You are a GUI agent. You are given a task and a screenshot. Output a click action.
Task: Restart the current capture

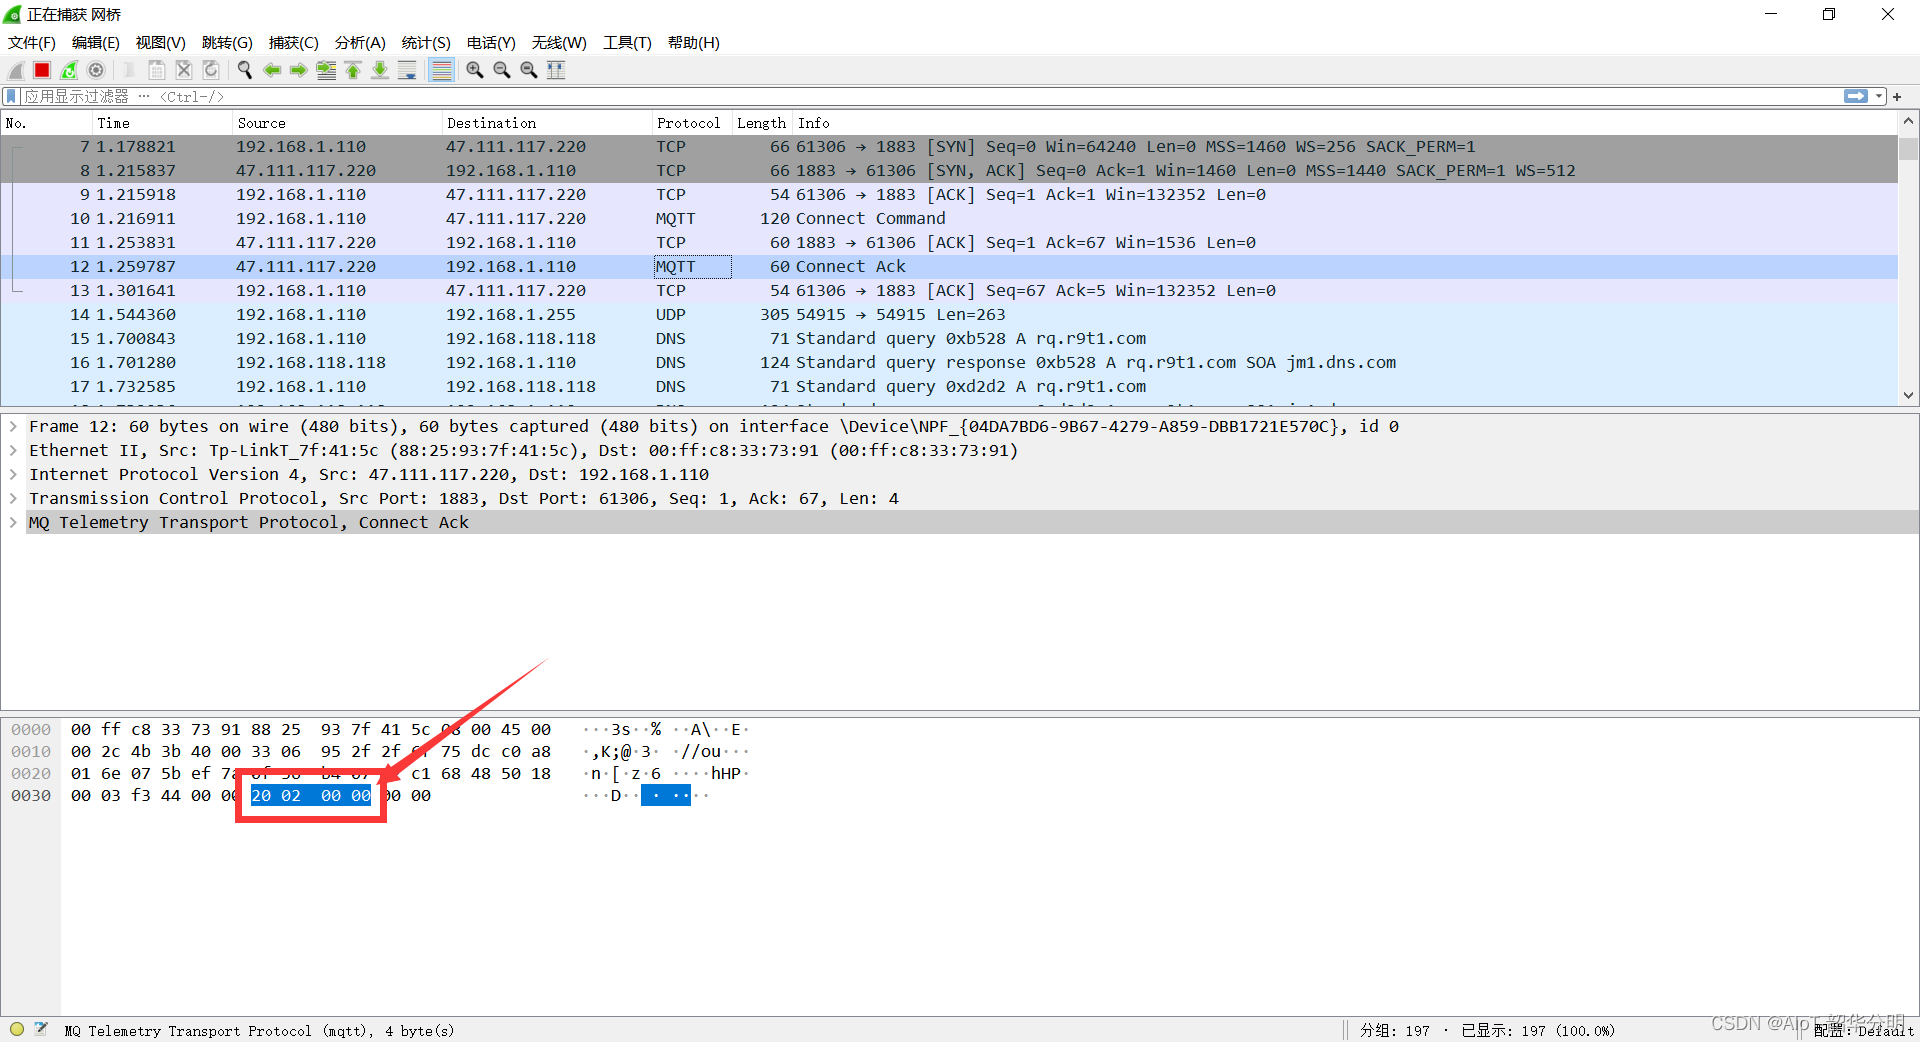[x=69, y=70]
